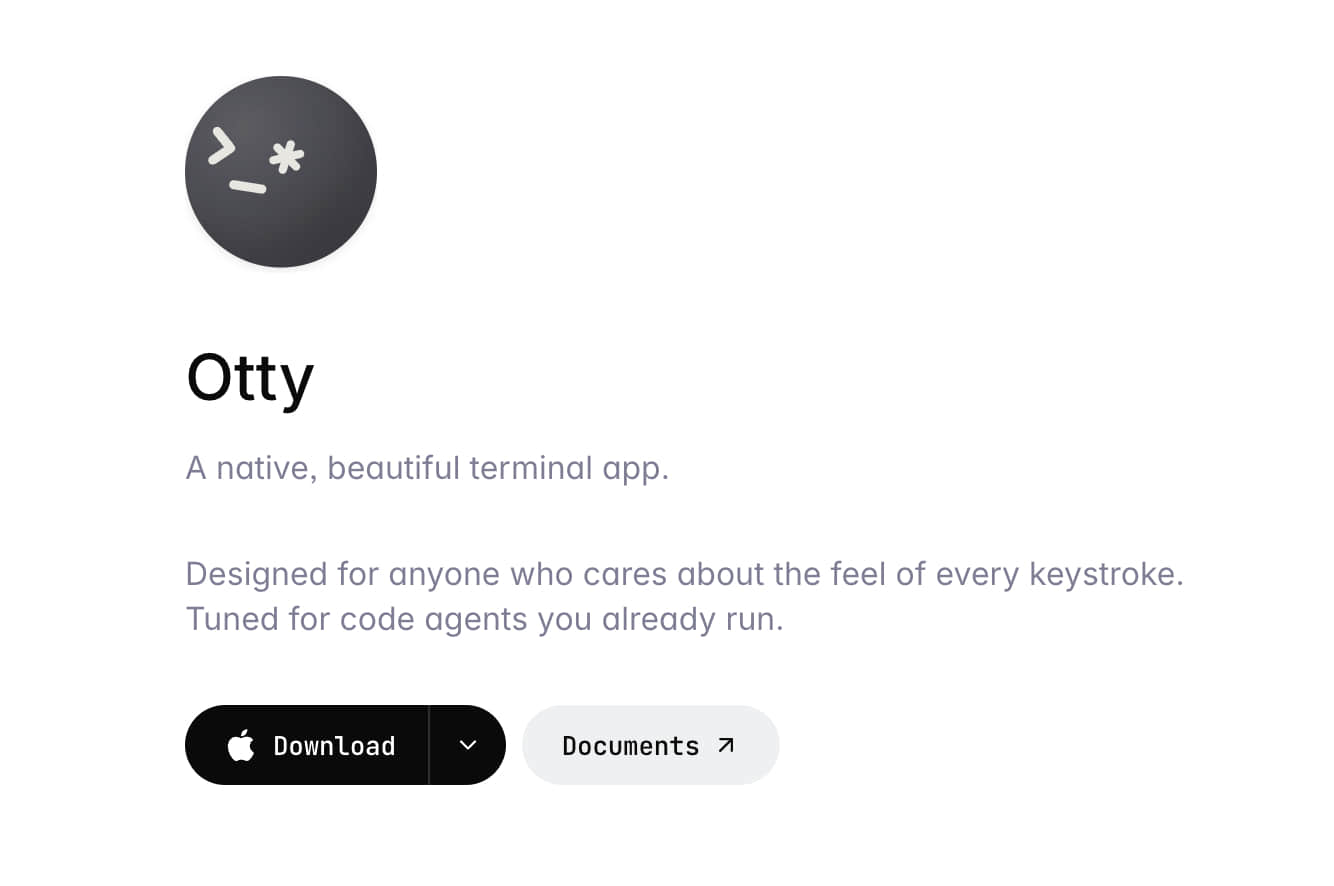This screenshot has height=886, width=1334.
Task: Click the Apple logo in the Download button
Action: click(241, 745)
